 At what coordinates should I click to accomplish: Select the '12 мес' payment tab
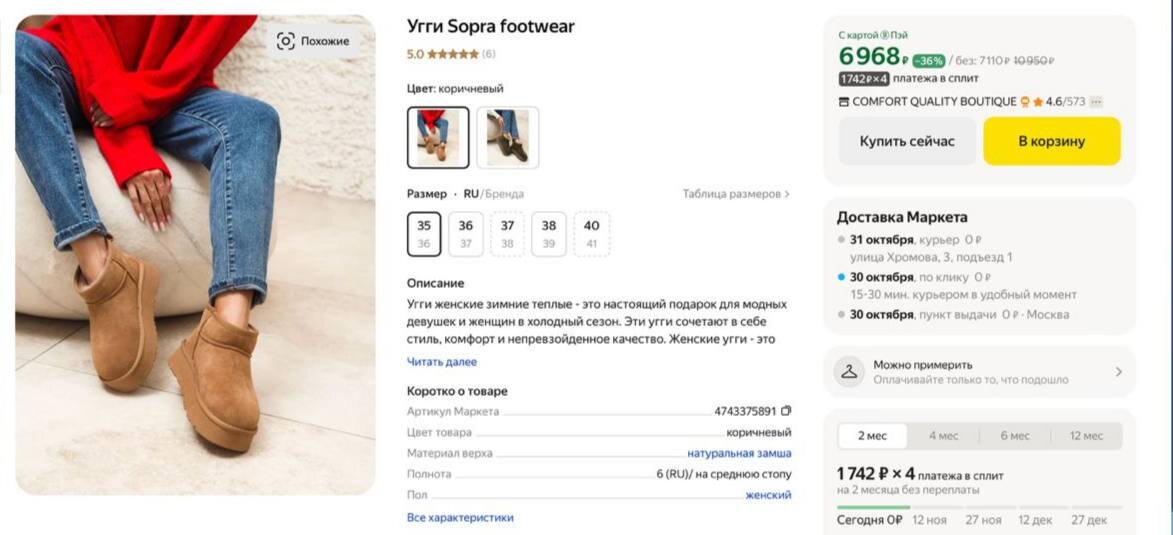point(1086,436)
